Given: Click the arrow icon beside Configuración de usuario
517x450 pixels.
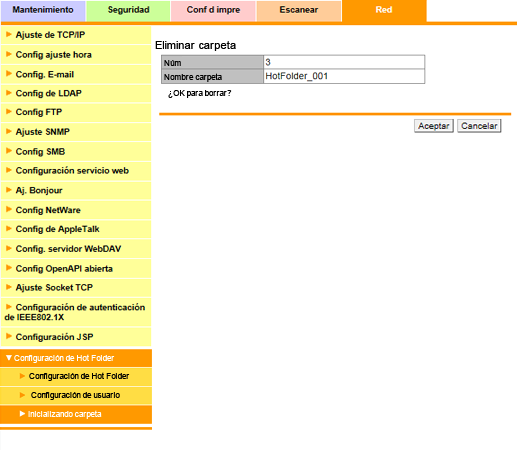Looking at the screenshot, I should point(22,395).
